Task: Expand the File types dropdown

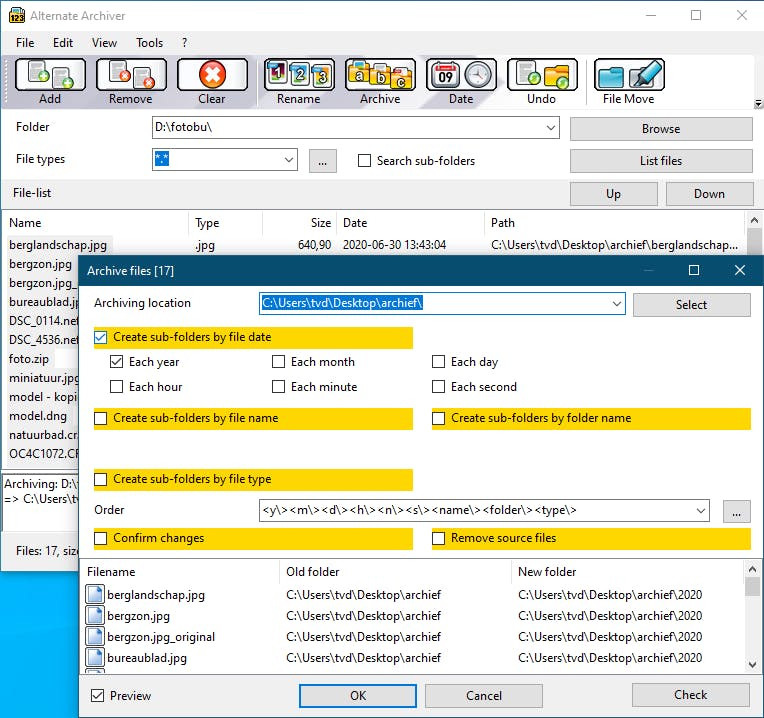Action: pos(289,160)
